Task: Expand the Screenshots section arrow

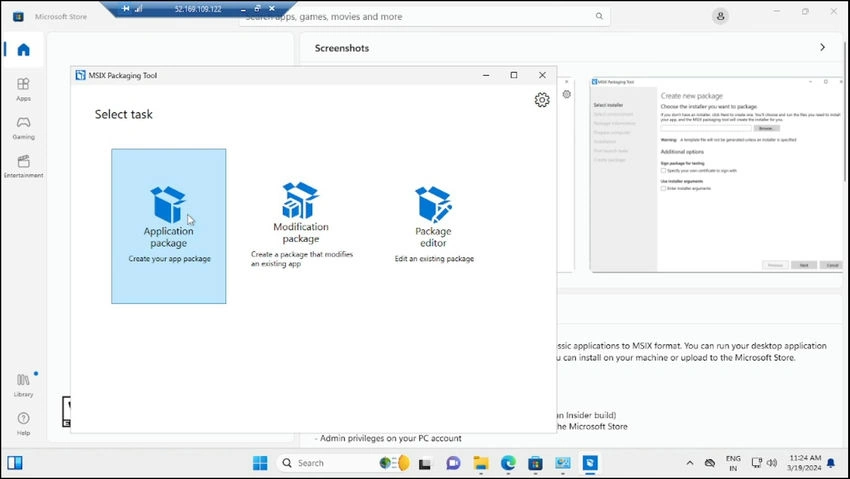Action: (x=822, y=48)
